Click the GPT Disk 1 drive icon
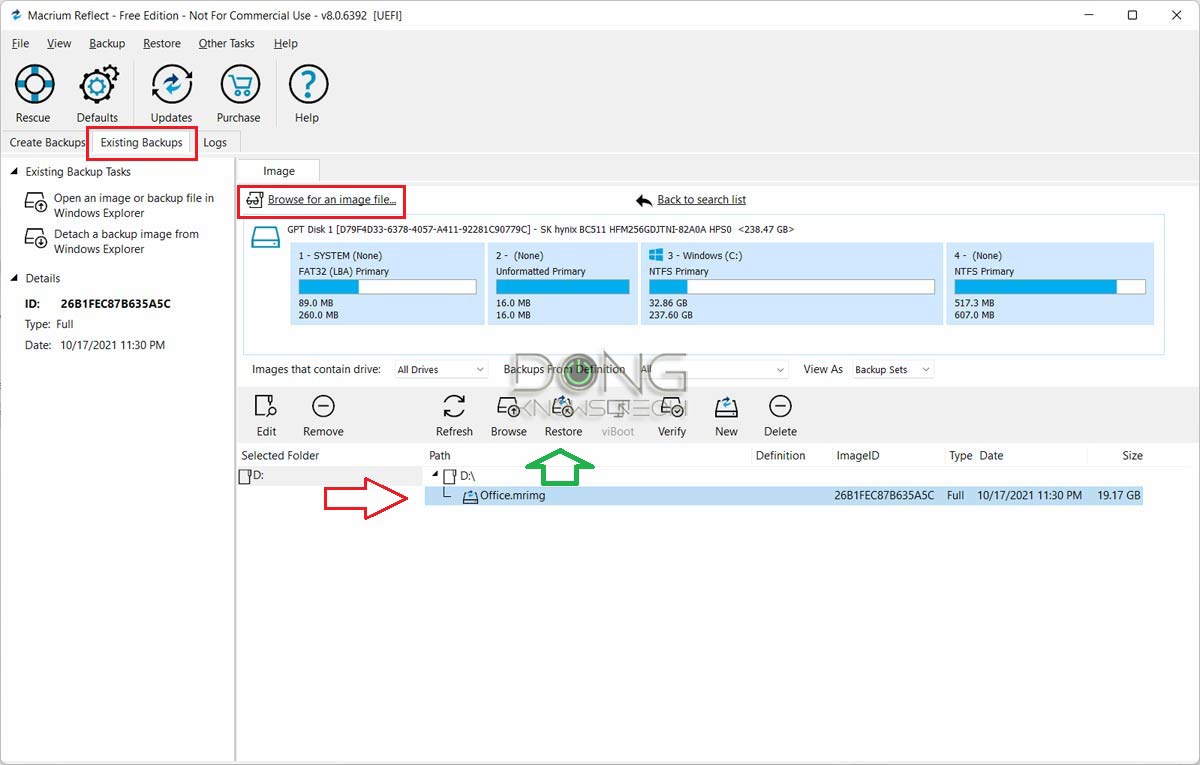The width and height of the screenshot is (1200, 765). (266, 238)
